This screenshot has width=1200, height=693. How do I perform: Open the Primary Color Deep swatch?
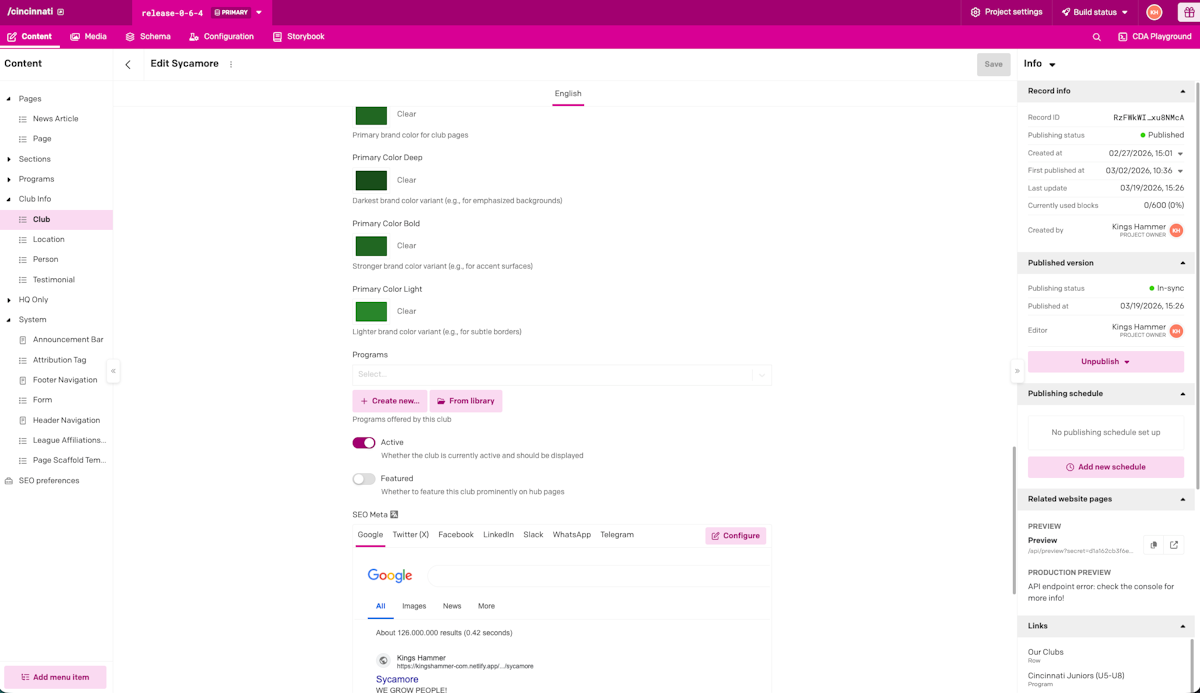pyautogui.click(x=371, y=180)
